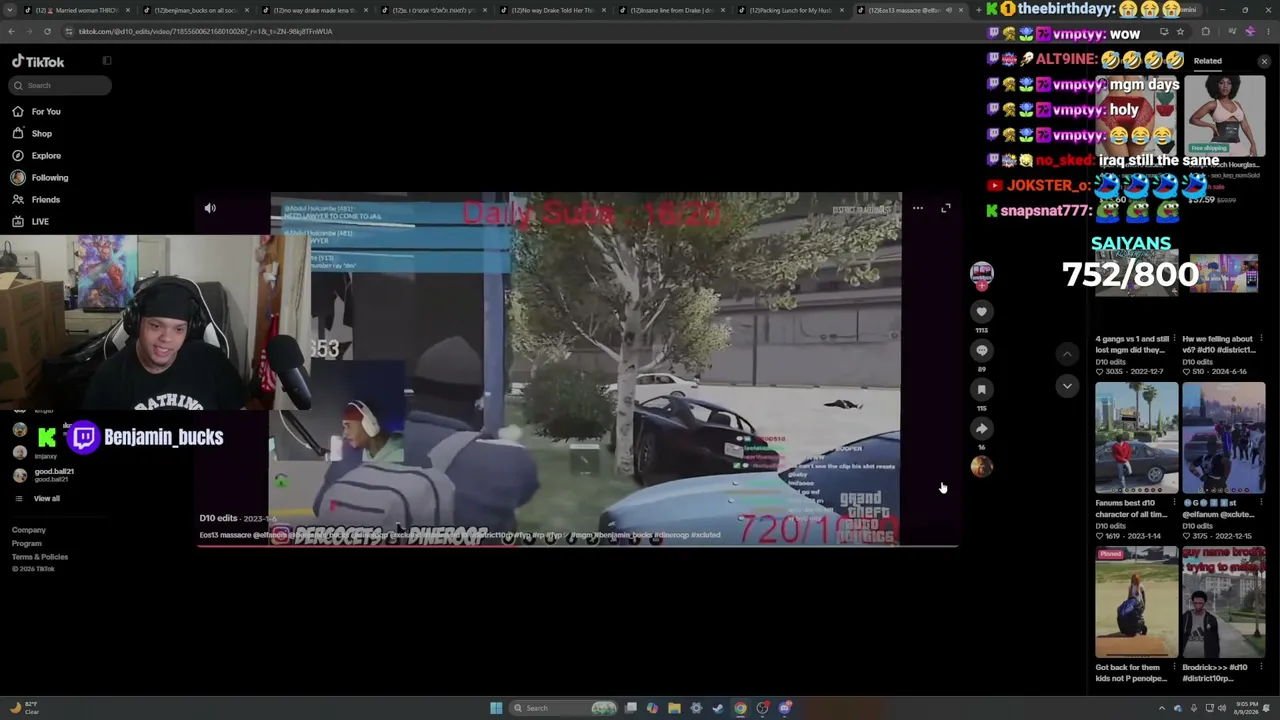Play the @elfanum @xclute related thumbnail
The width and height of the screenshot is (1280, 720).
pyautogui.click(x=1223, y=438)
